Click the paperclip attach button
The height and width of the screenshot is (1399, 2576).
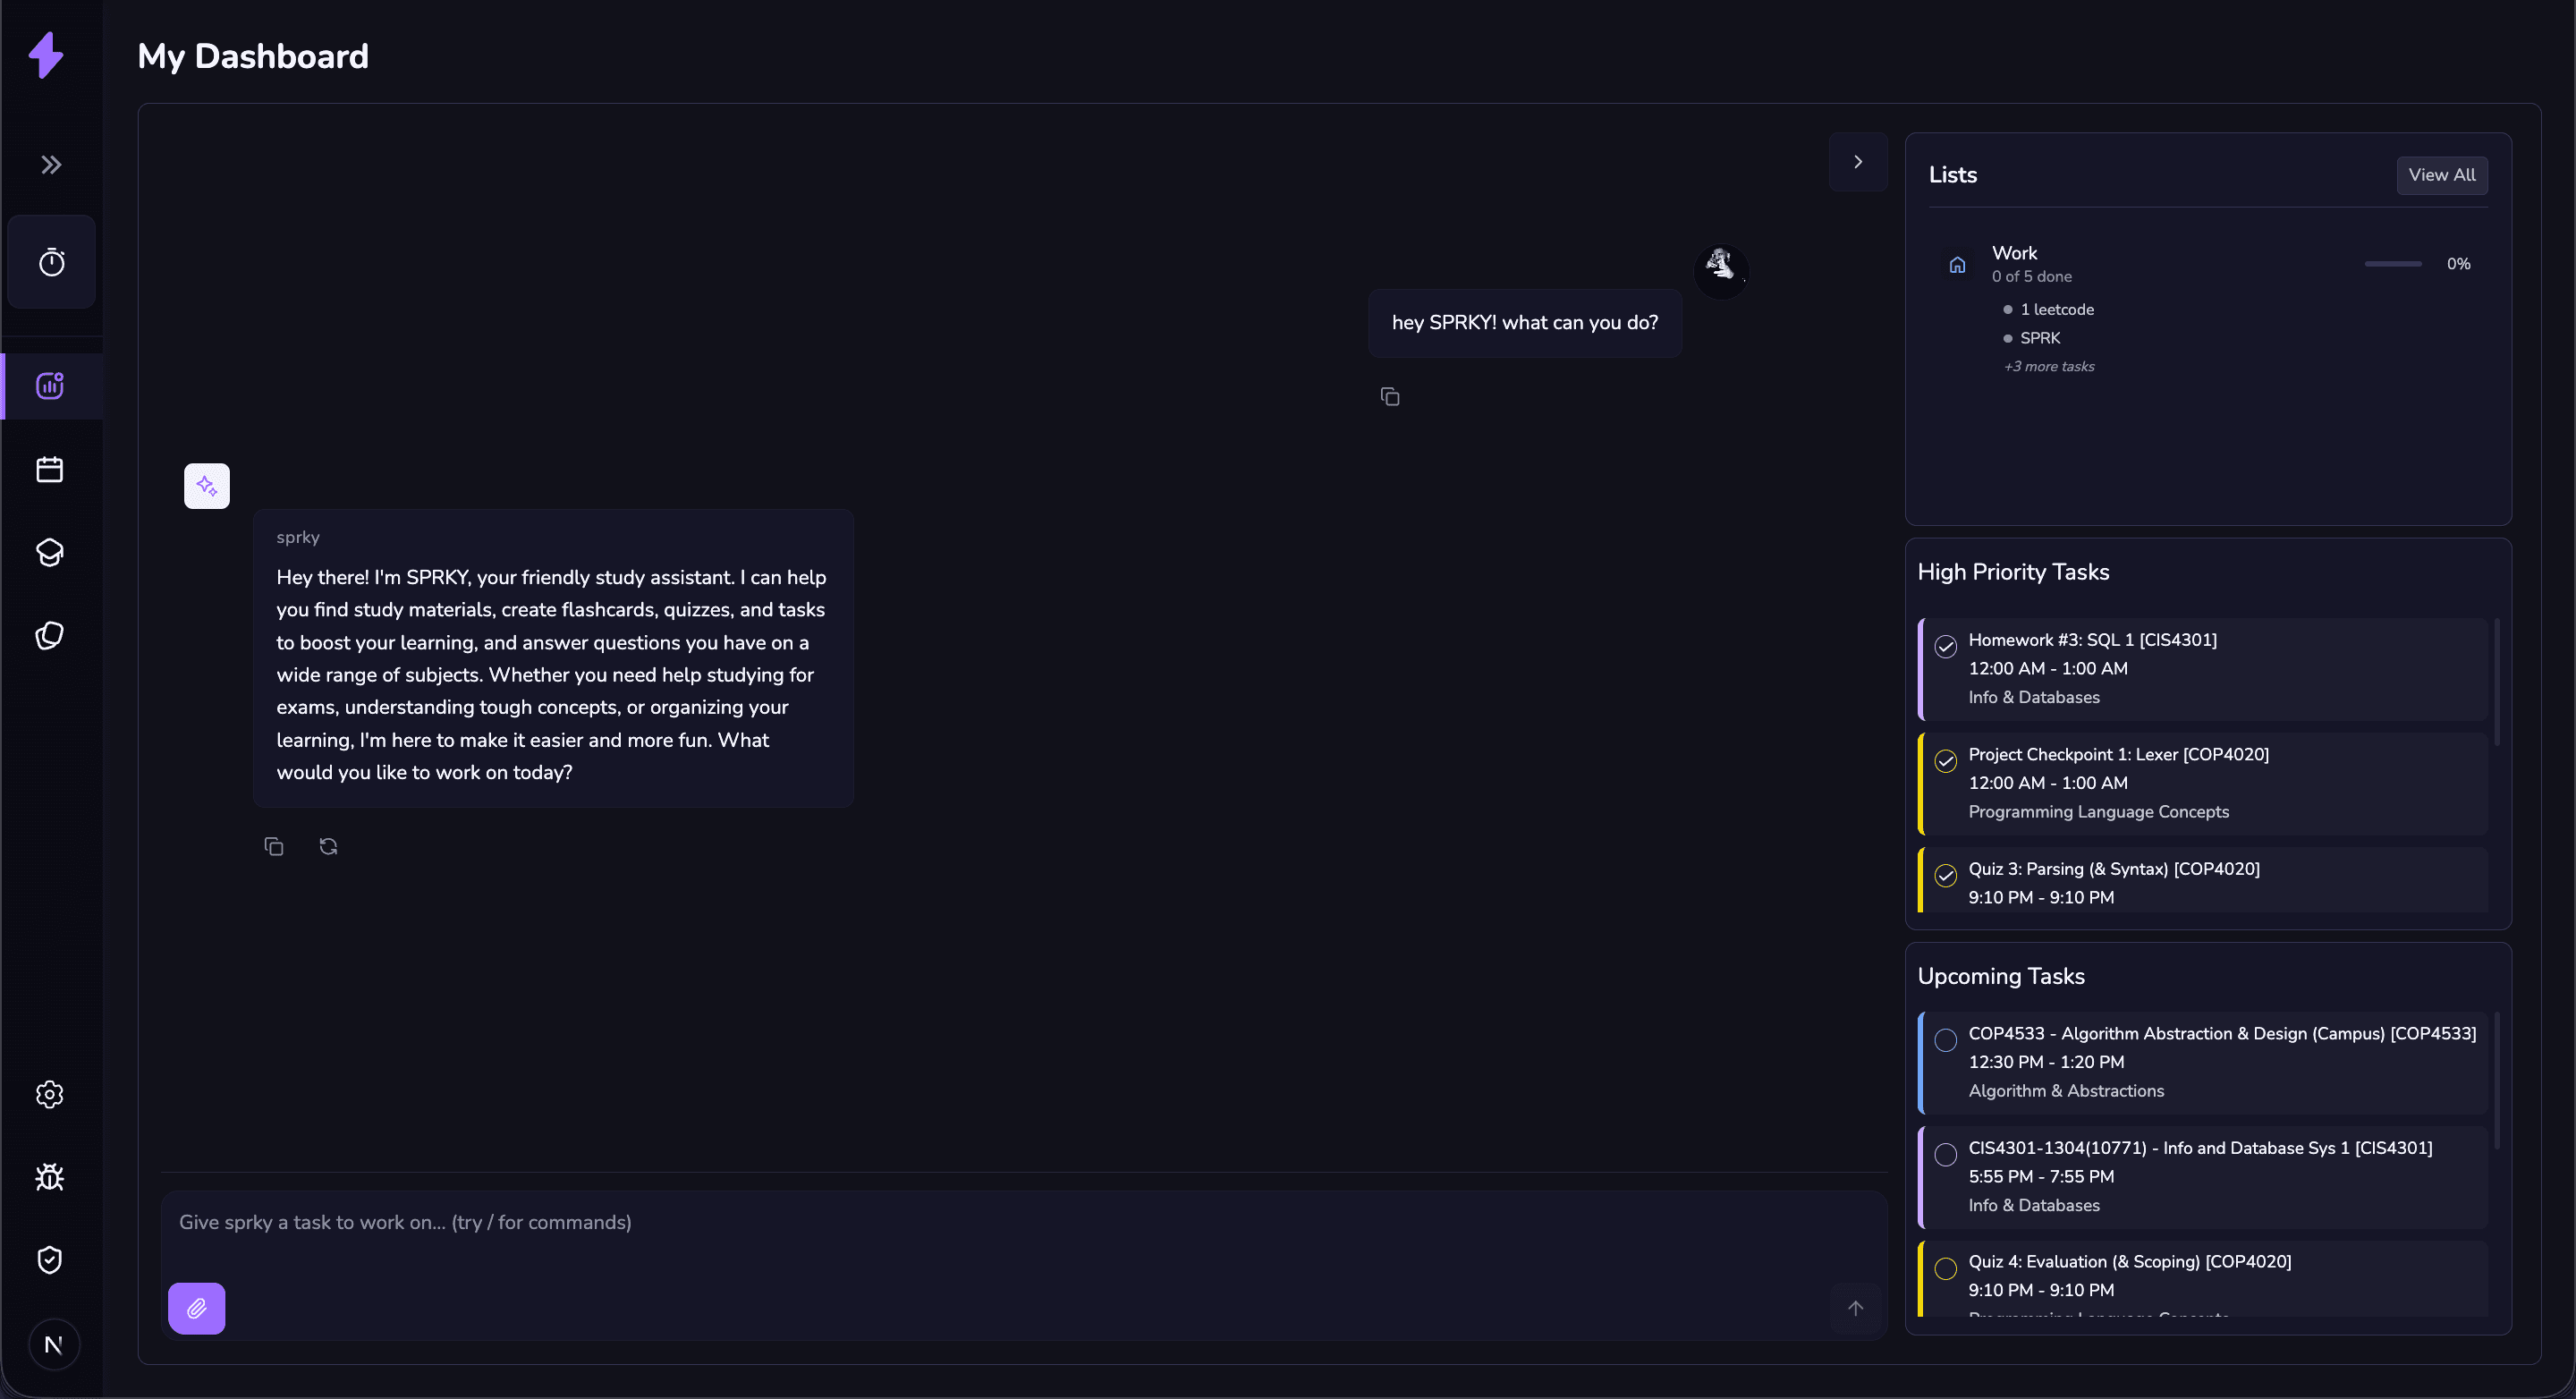(x=196, y=1308)
